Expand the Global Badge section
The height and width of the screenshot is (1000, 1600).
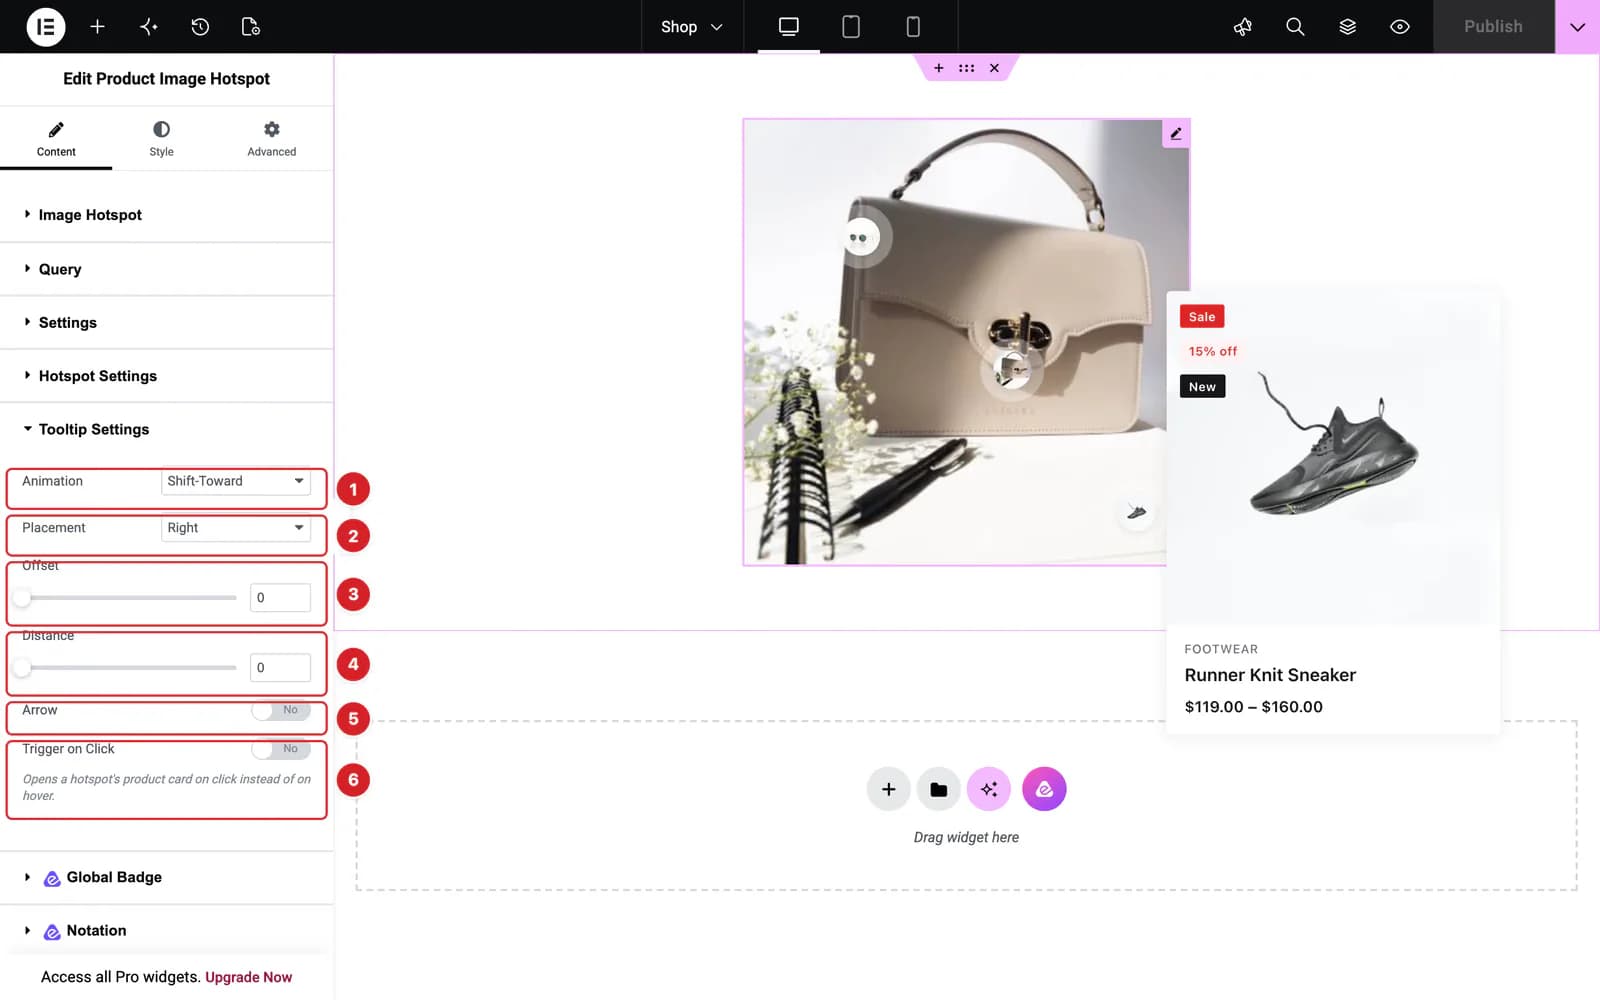coord(166,877)
